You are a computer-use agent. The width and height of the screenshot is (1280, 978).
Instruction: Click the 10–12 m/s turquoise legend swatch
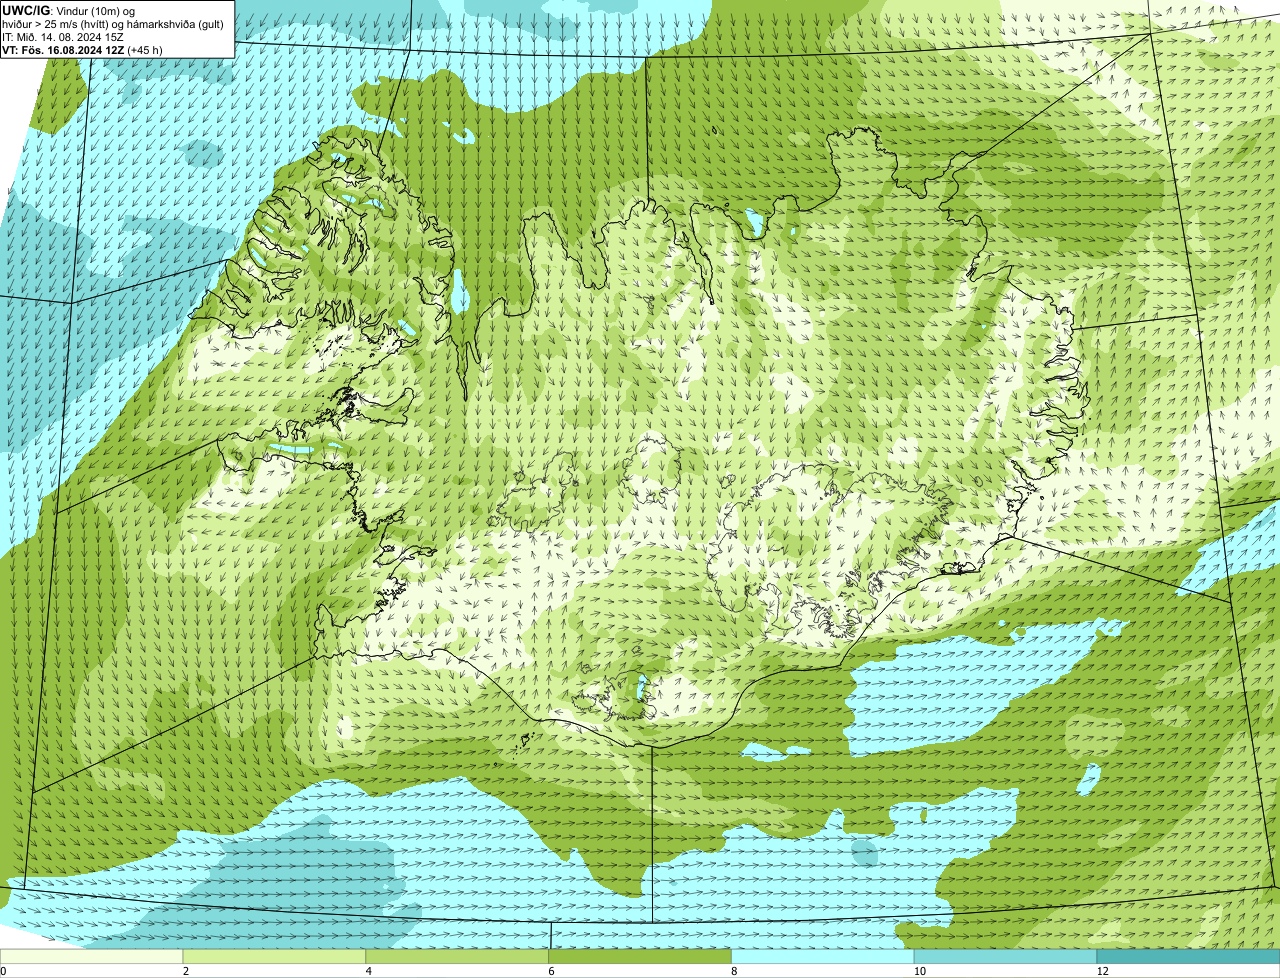click(x=1007, y=957)
